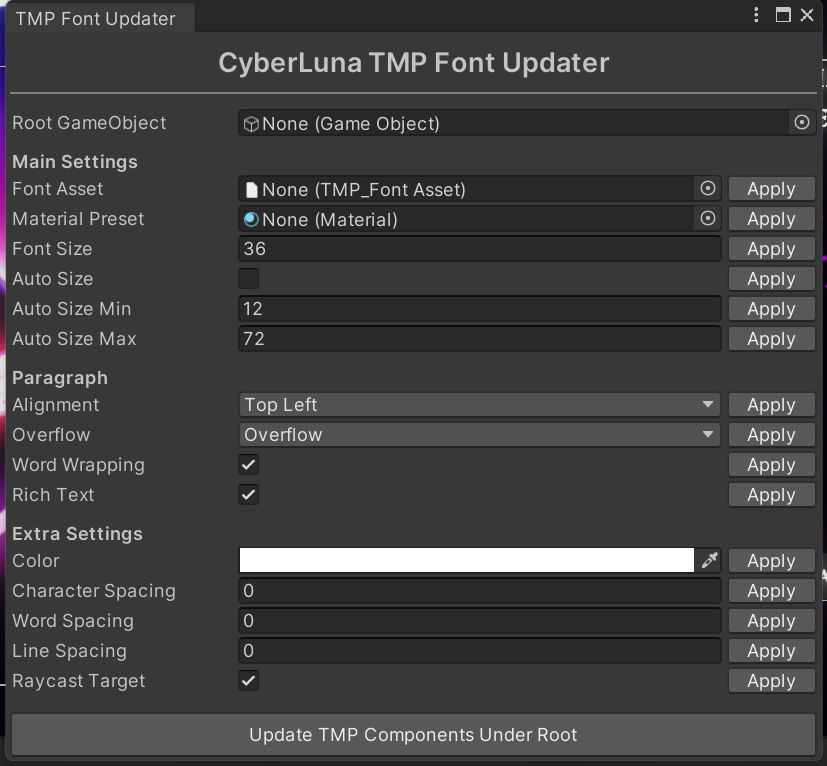Toggle the Raycast Target checkbox
Viewport: 827px width, 766px height.
point(249,681)
